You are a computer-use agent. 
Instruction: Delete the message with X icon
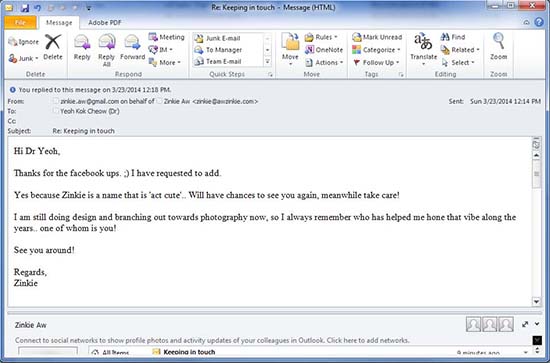pyautogui.click(x=53, y=47)
